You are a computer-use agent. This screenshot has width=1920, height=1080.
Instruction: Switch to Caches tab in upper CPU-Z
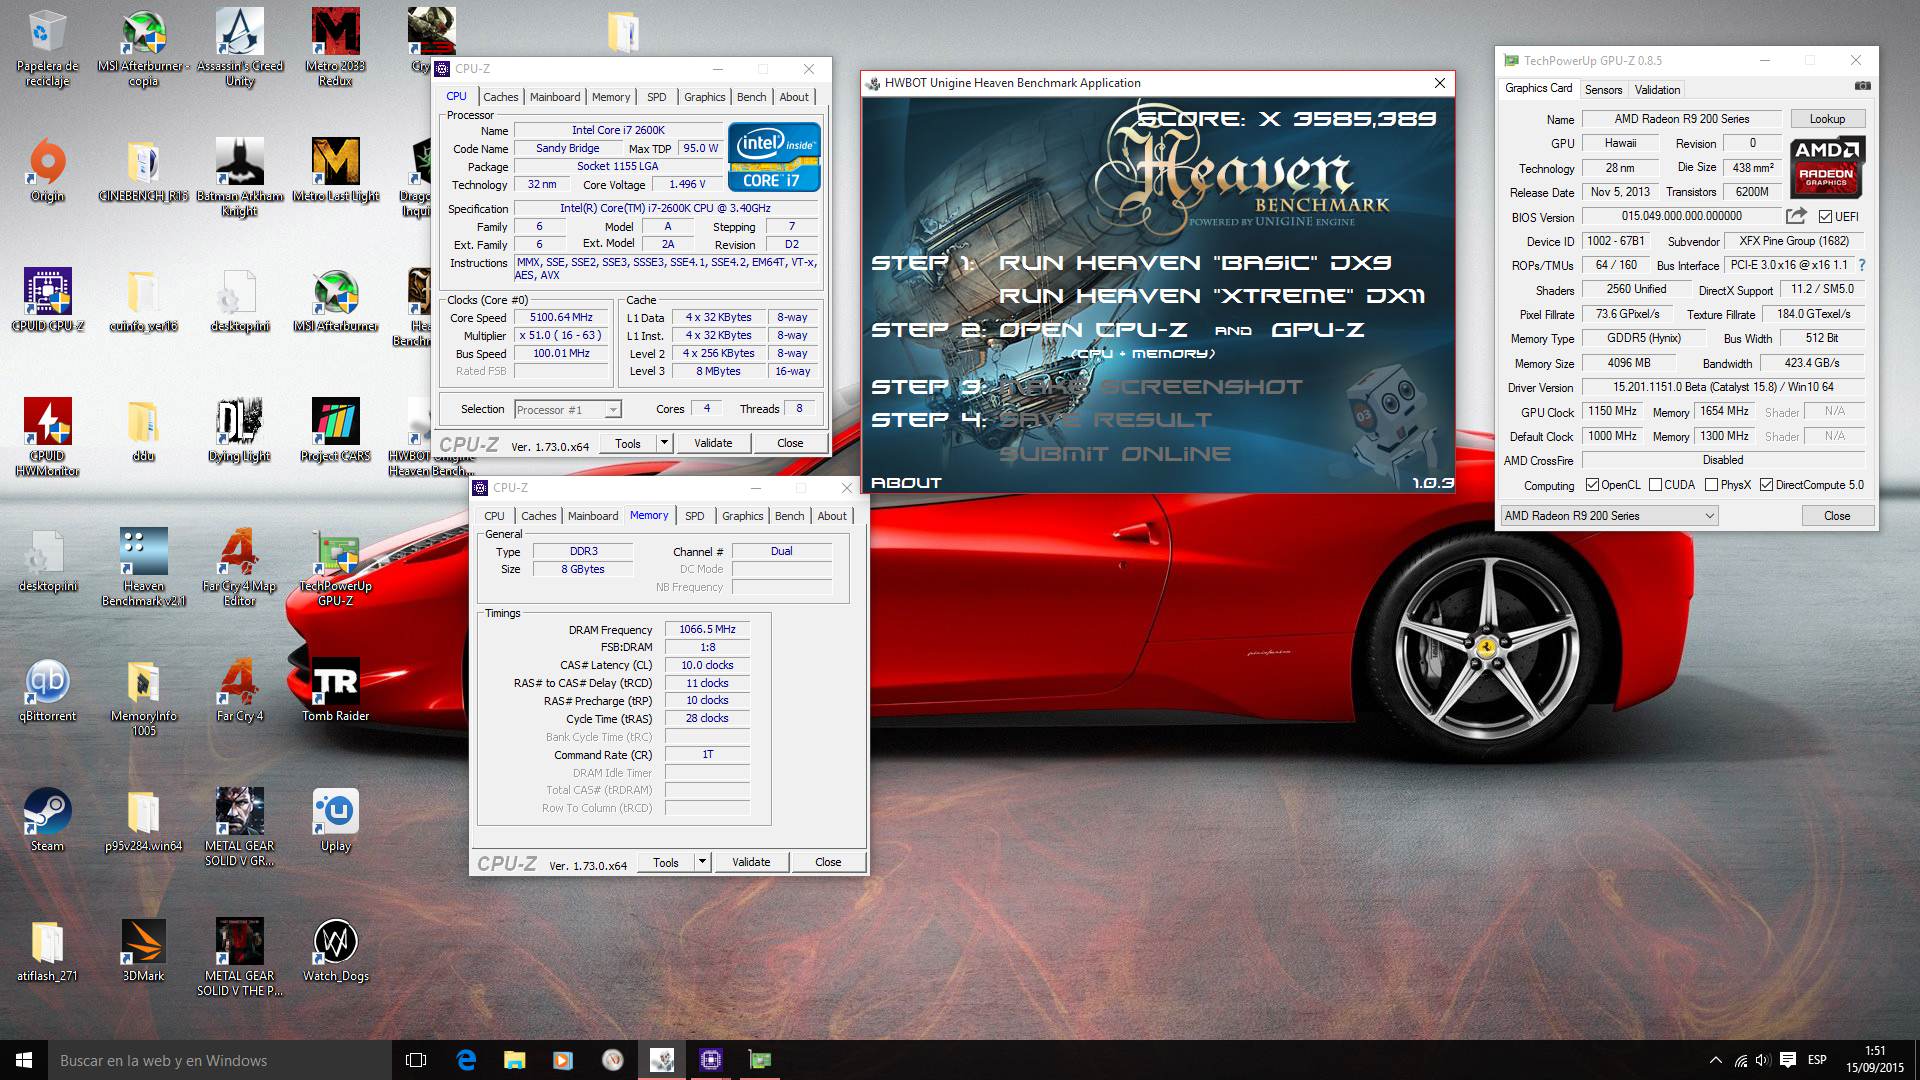[x=500, y=97]
